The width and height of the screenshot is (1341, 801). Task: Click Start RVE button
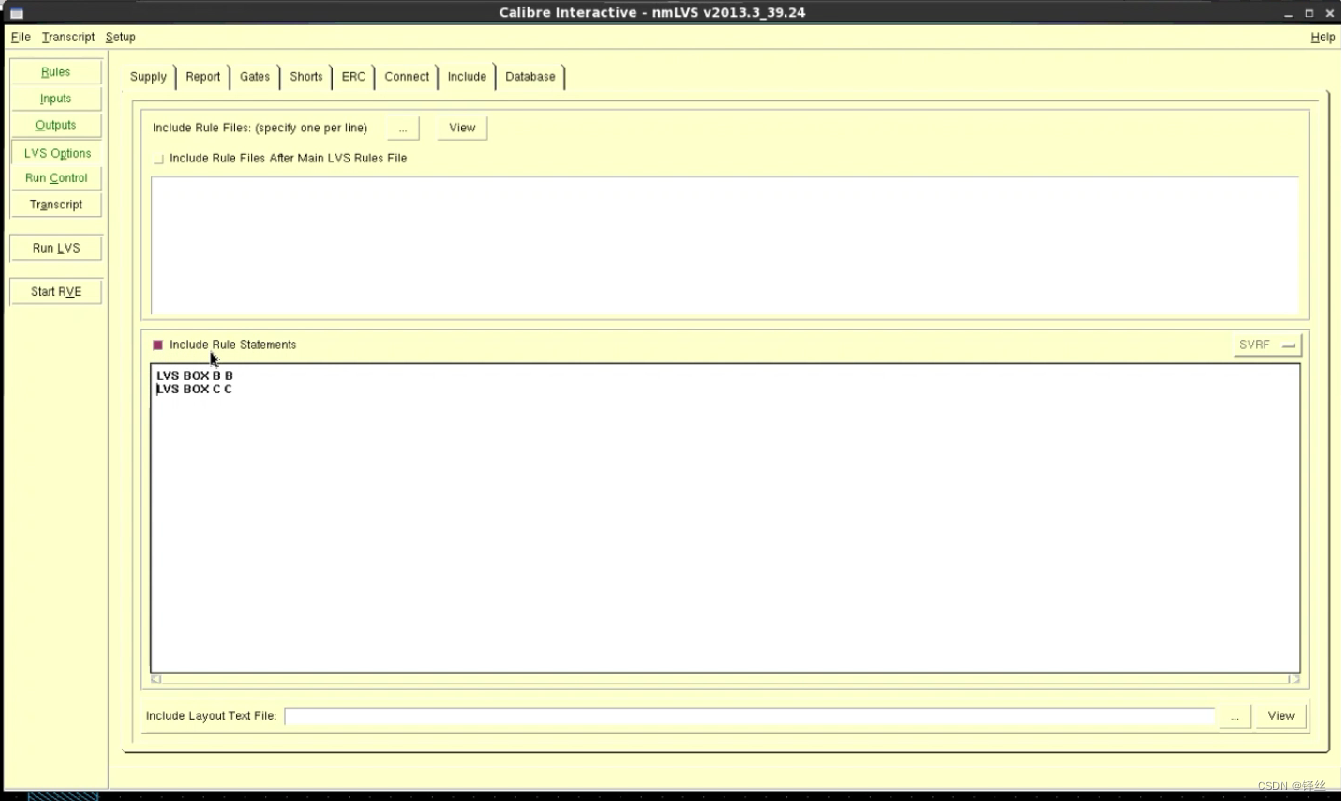(x=56, y=292)
